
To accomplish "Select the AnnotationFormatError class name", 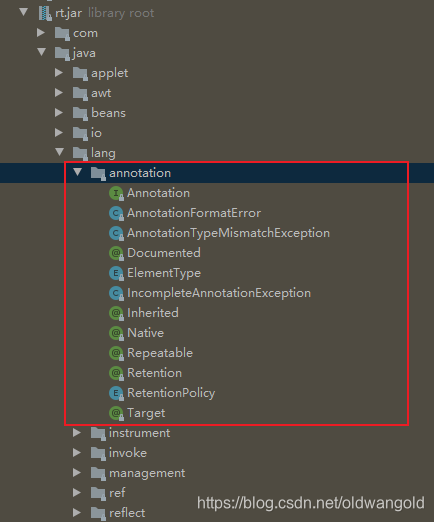I will click(194, 213).
